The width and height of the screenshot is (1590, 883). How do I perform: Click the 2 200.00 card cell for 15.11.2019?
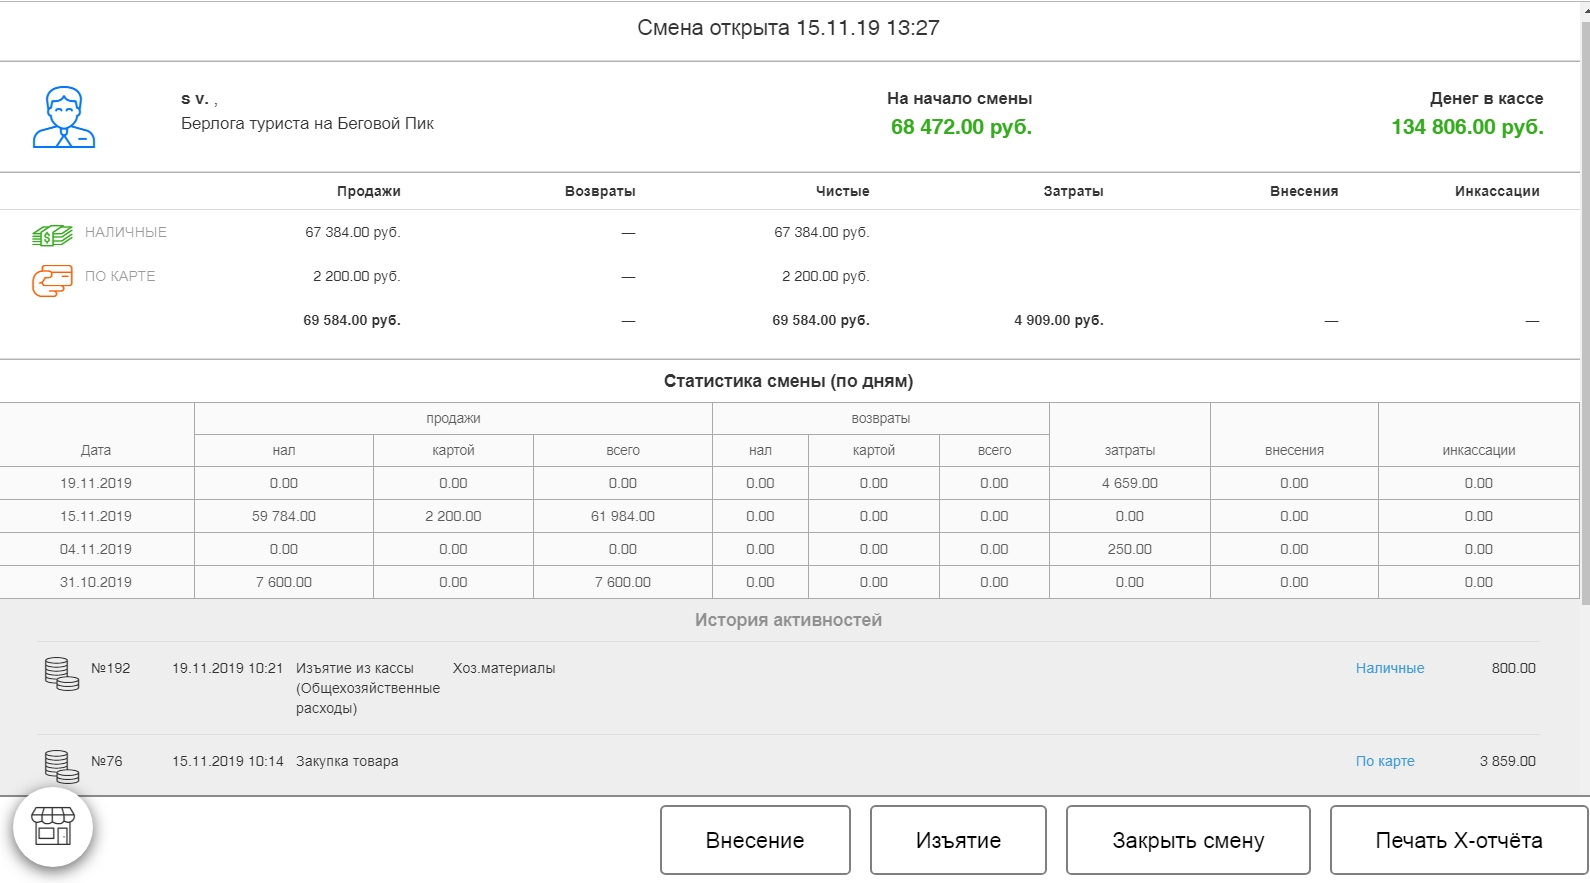tap(453, 516)
